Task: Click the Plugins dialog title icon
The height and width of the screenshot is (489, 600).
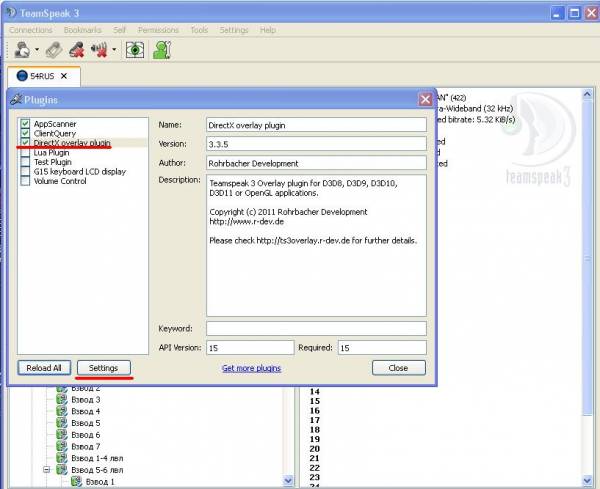Action: click(x=16, y=99)
